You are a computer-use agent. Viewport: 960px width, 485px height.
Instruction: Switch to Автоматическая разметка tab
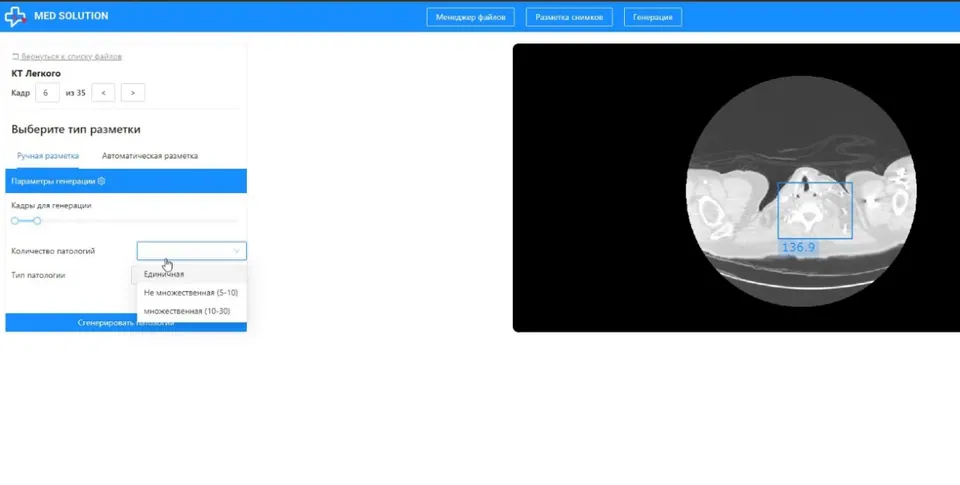pos(149,156)
